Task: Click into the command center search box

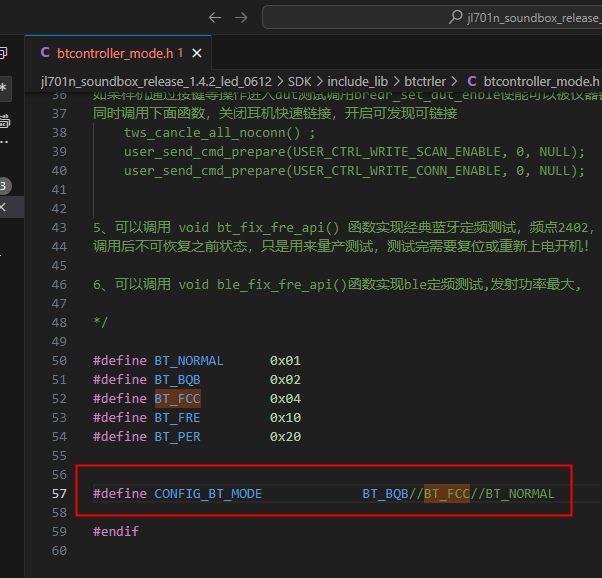Action: pos(432,17)
